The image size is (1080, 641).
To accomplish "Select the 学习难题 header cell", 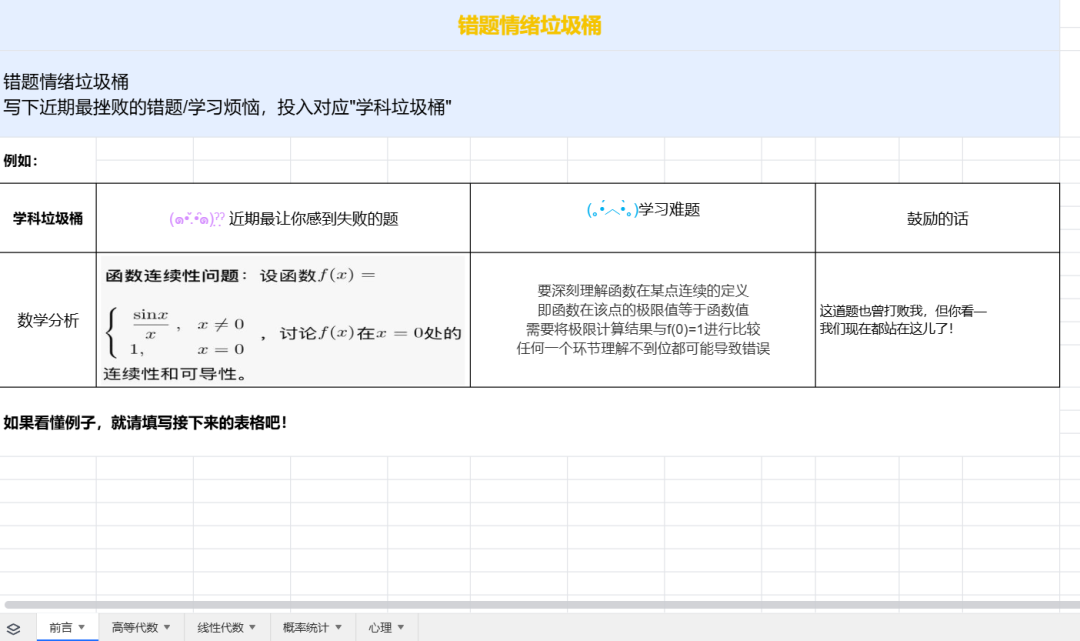I will tap(642, 210).
